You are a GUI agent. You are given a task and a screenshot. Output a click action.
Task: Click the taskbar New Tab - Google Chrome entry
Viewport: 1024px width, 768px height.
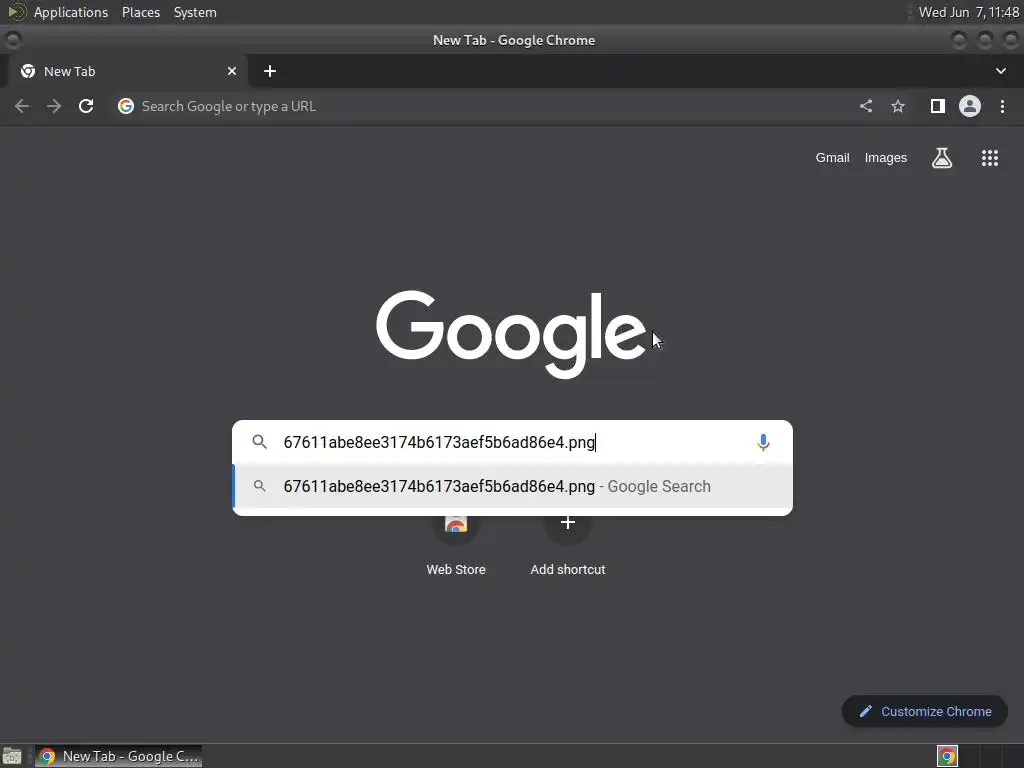[118, 756]
